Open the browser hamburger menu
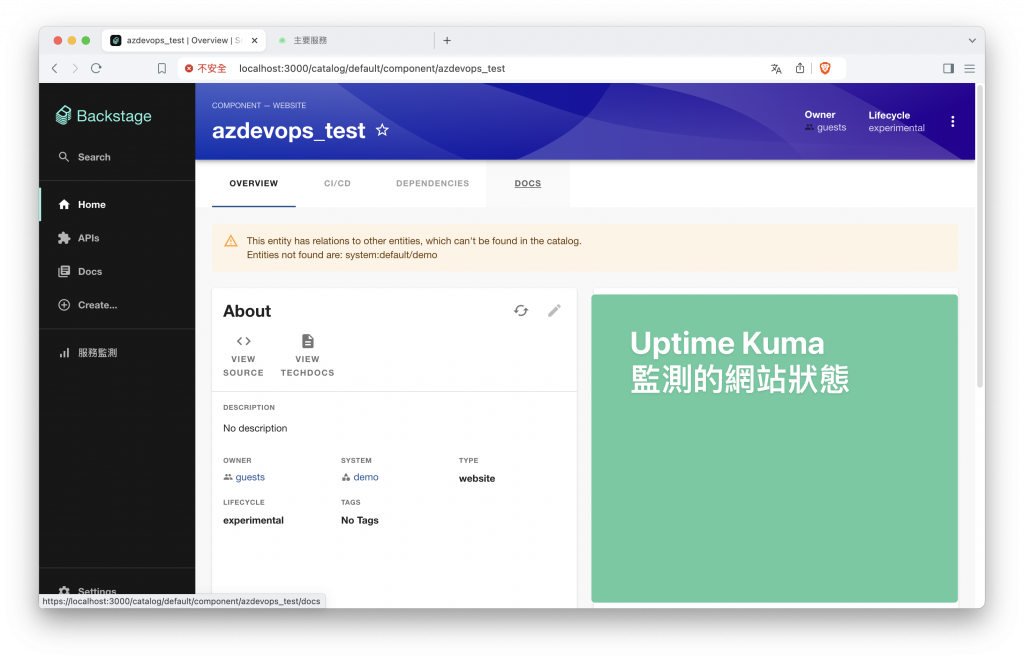Image resolution: width=1024 pixels, height=660 pixels. coord(969,69)
